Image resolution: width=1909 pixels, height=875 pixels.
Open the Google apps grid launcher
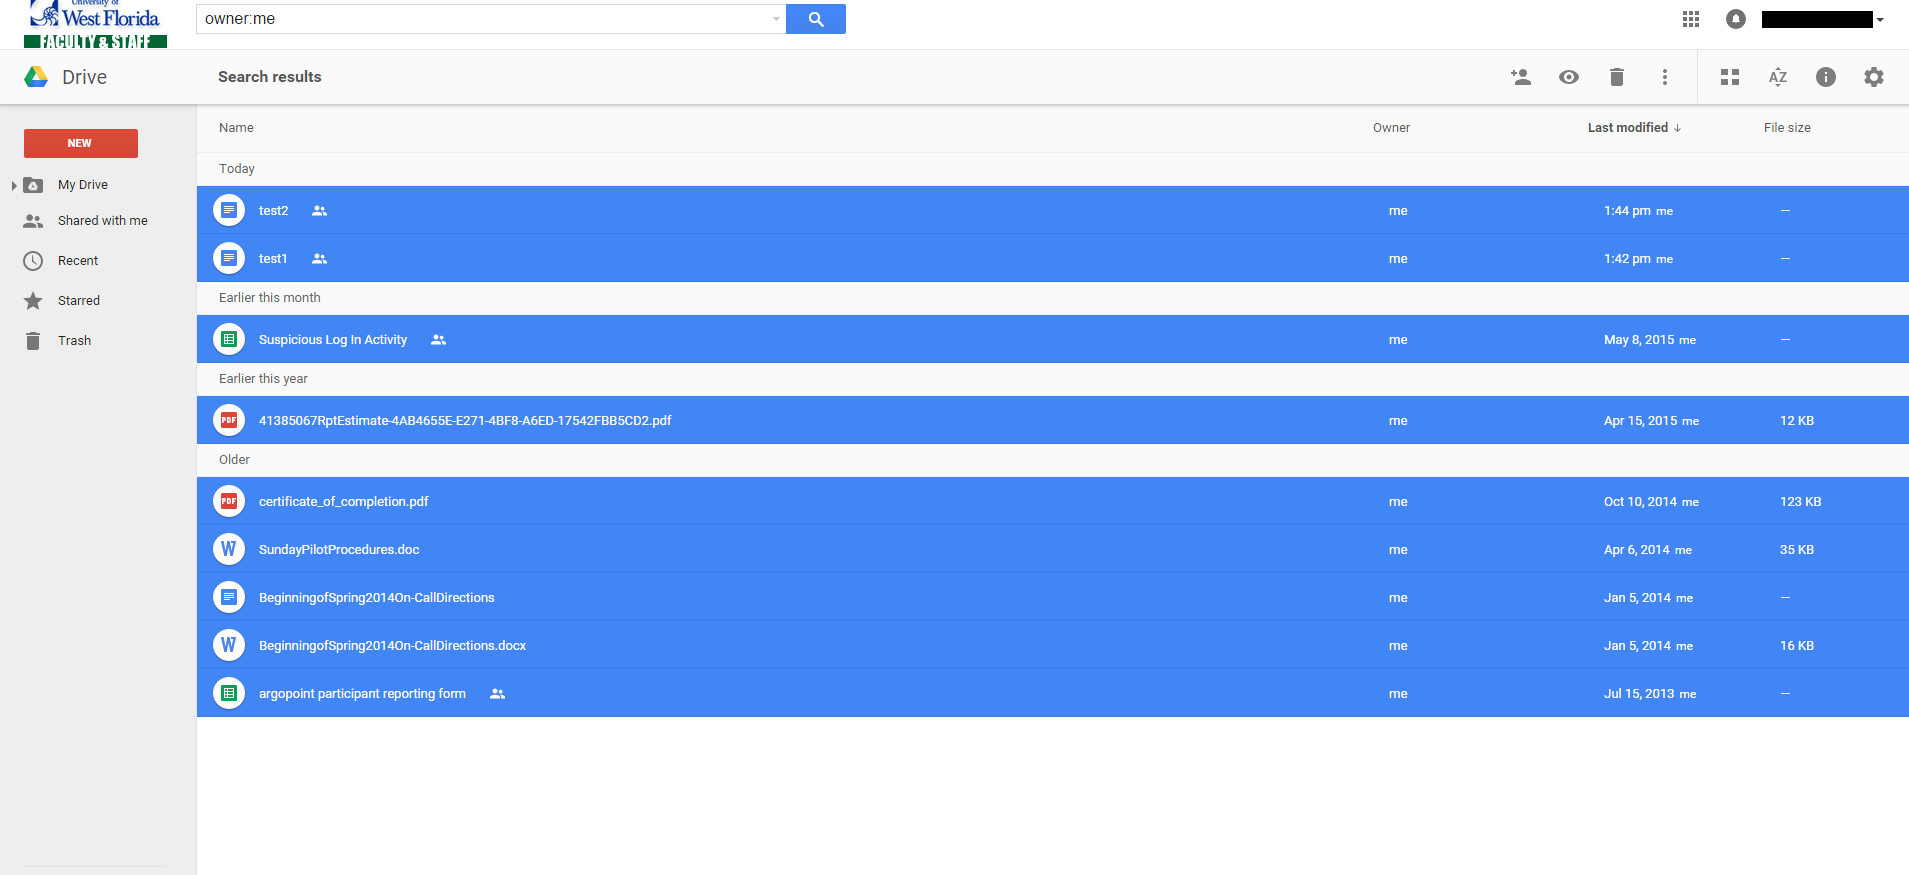(x=1690, y=19)
